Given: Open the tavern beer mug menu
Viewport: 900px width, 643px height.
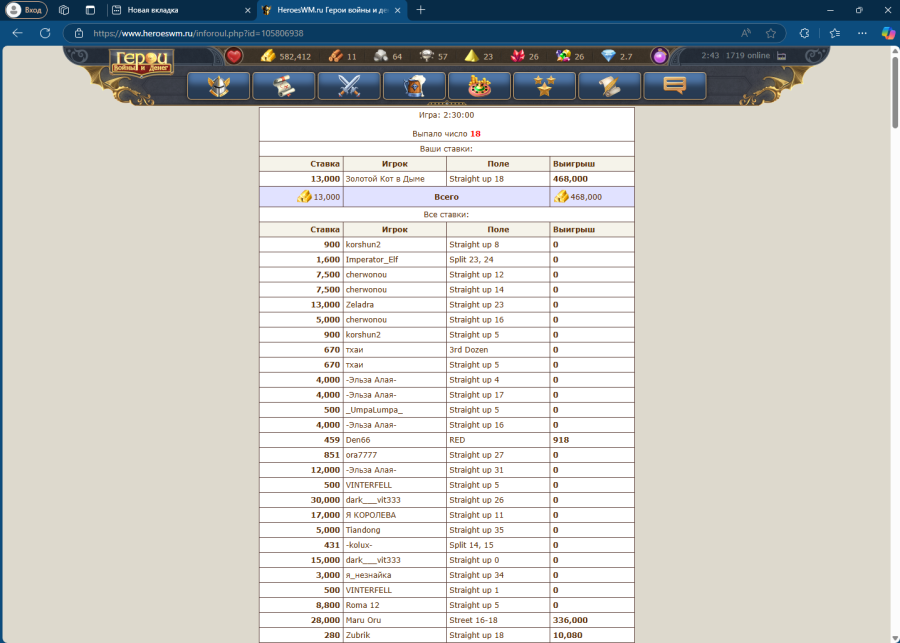Looking at the screenshot, I should pos(414,86).
